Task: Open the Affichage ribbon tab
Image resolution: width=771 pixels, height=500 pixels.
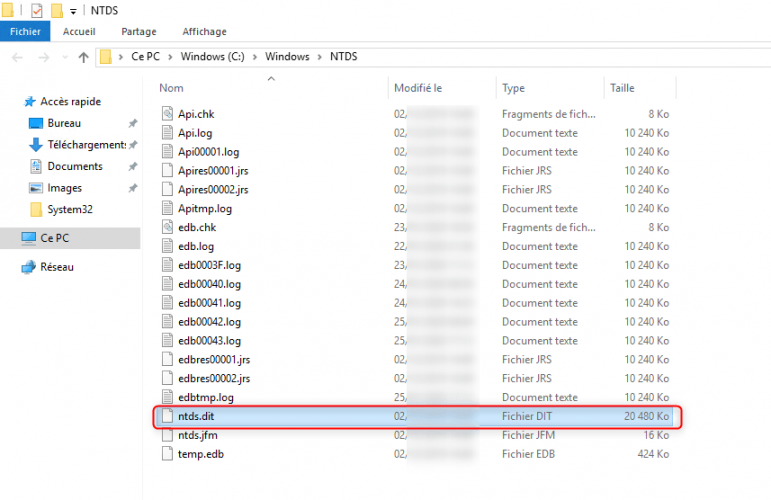Action: pyautogui.click(x=205, y=31)
